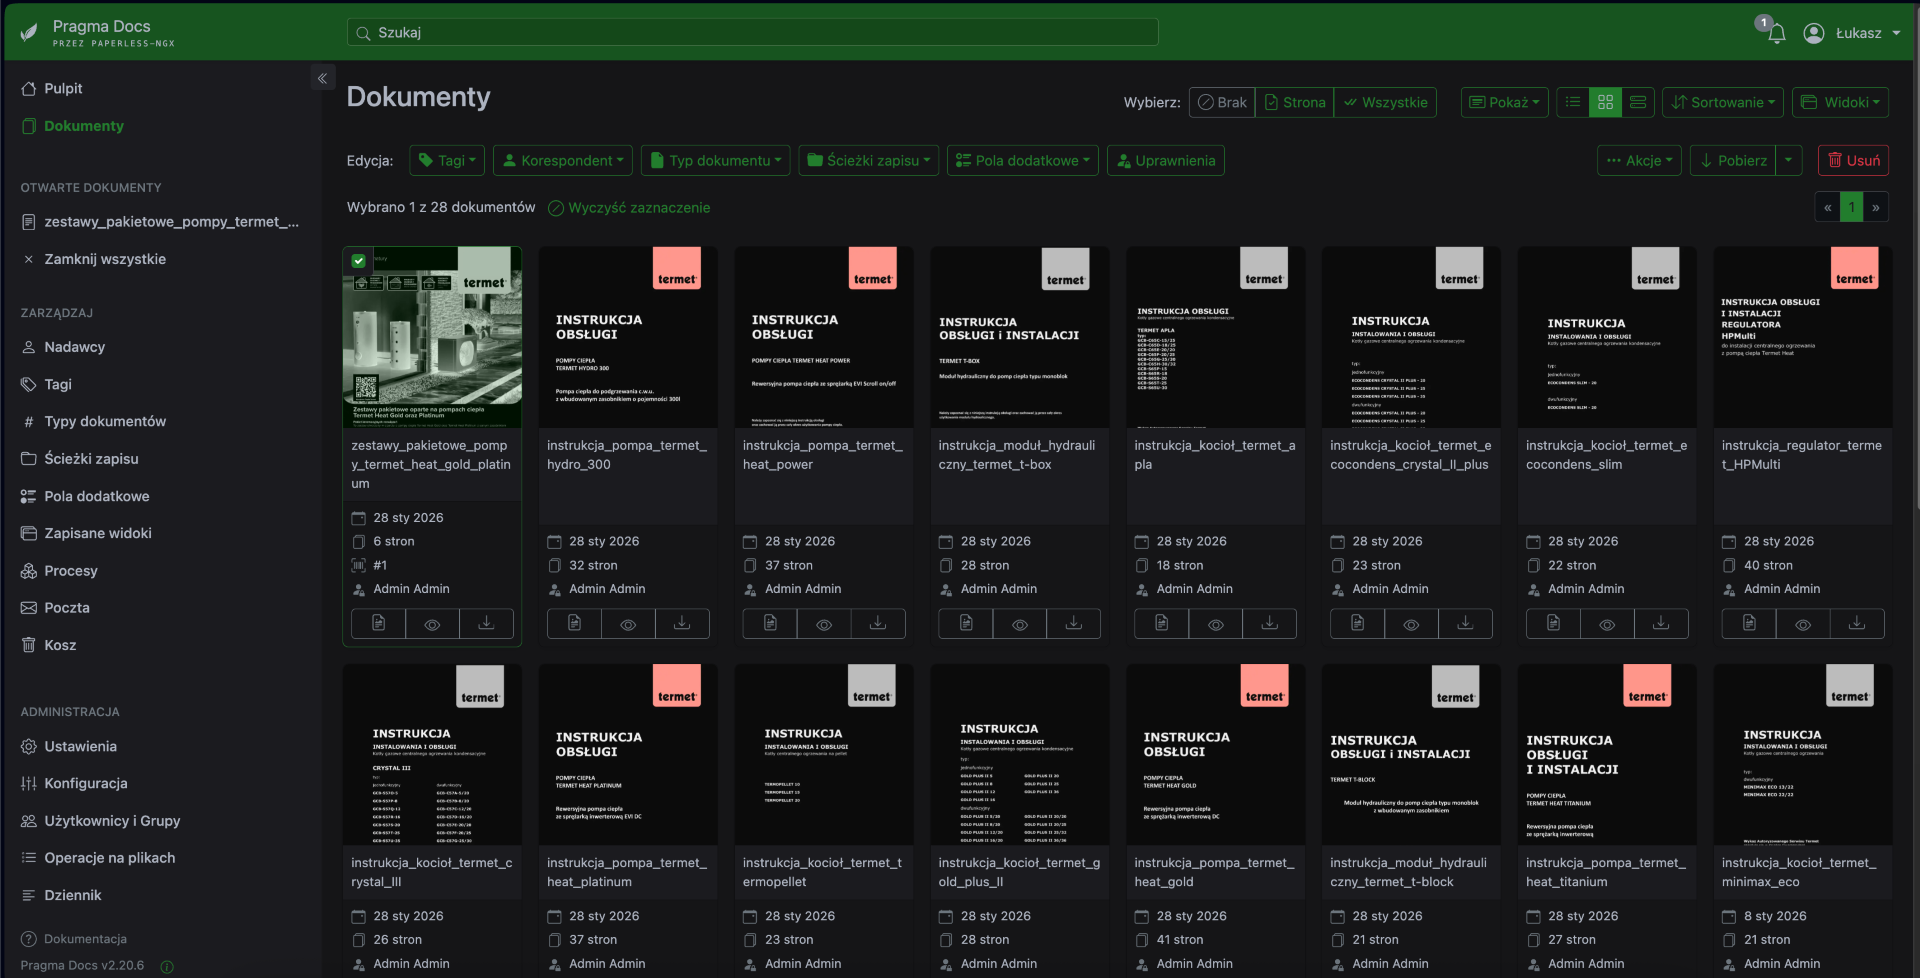Preview instrukcja_kociol_termet_ecocondens_crystal_II_plus with eye icon
1920x978 pixels.
coord(1411,624)
